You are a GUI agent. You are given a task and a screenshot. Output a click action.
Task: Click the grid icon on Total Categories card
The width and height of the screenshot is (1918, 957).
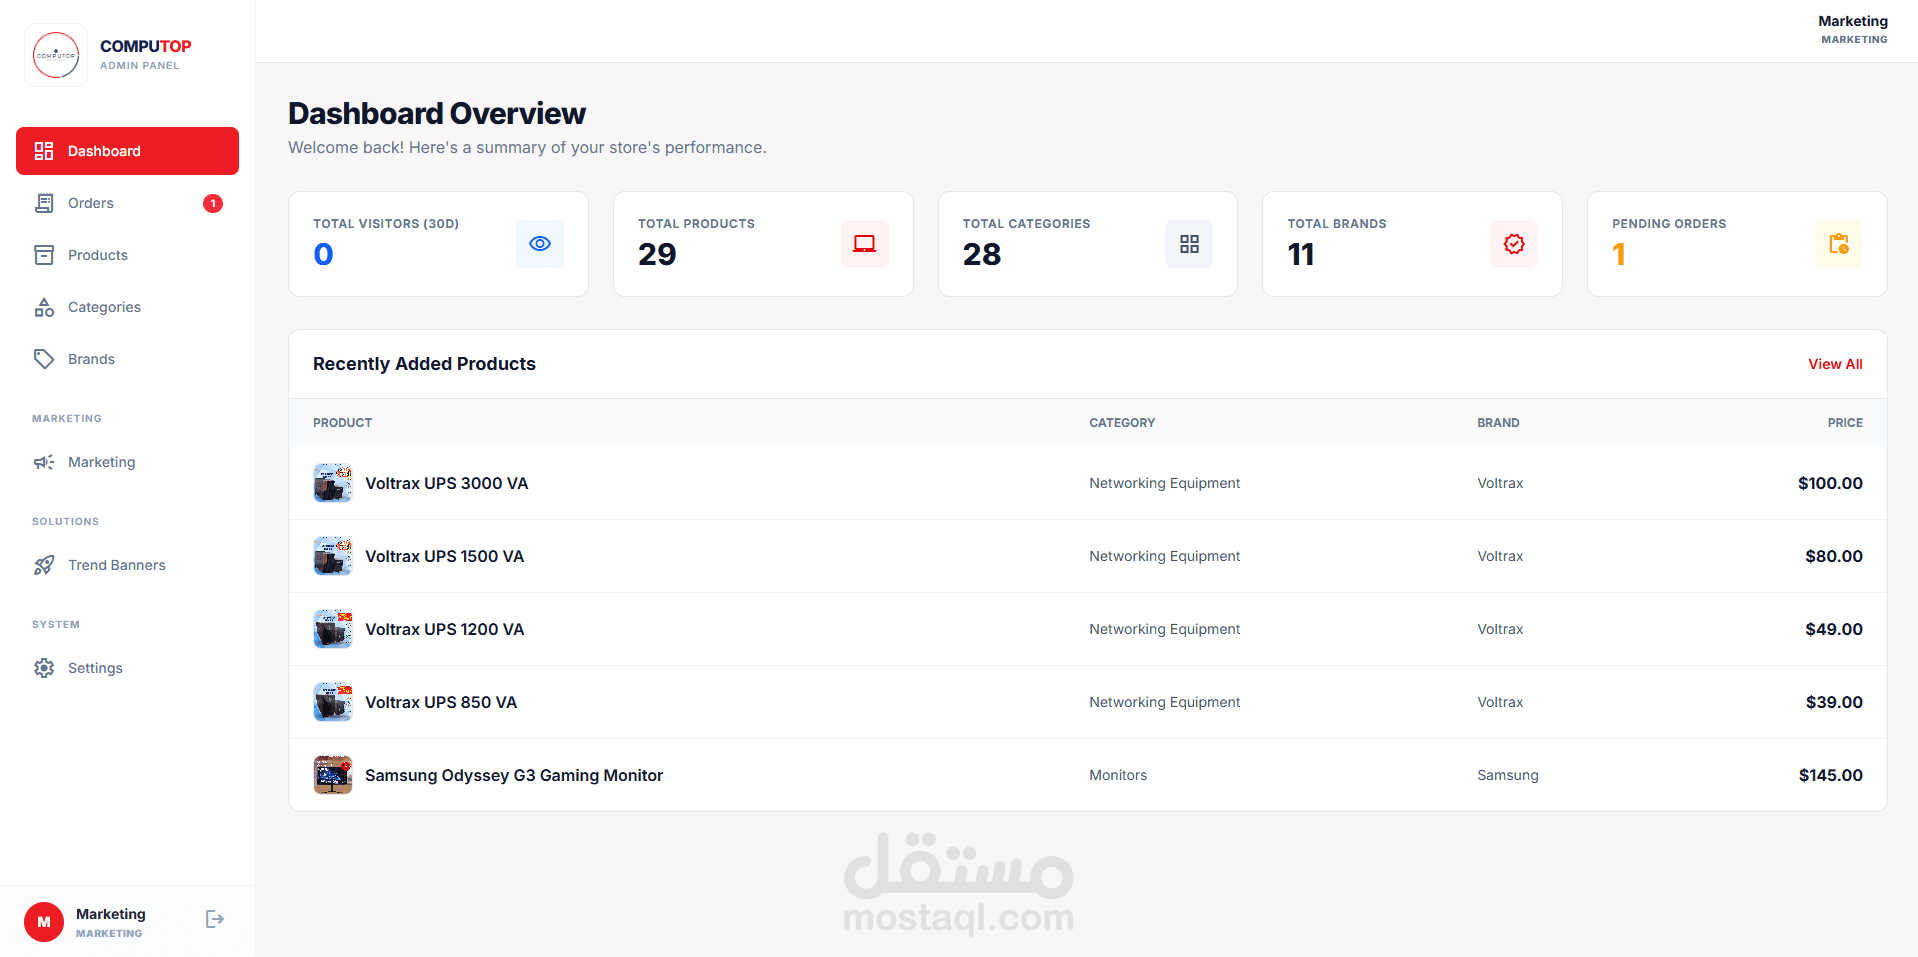point(1189,244)
